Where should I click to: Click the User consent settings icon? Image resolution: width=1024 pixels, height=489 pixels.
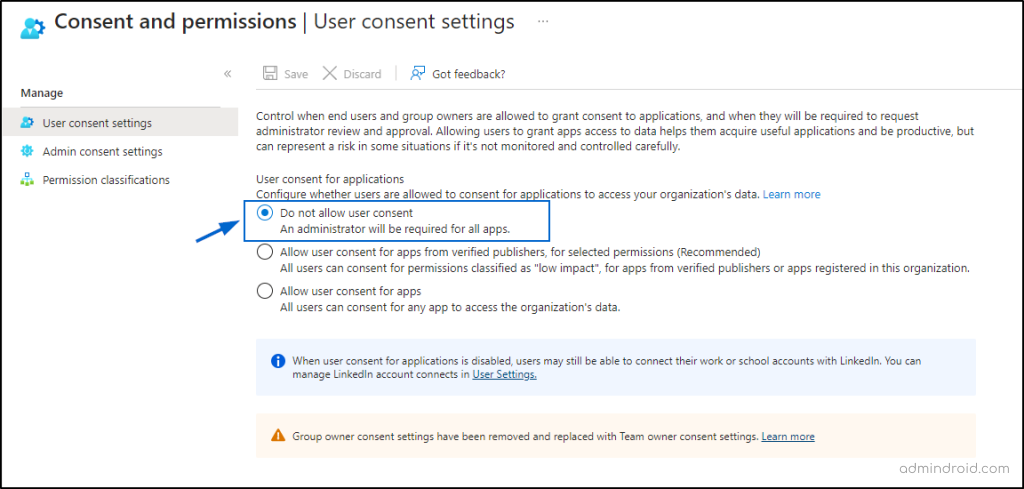pyautogui.click(x=27, y=123)
